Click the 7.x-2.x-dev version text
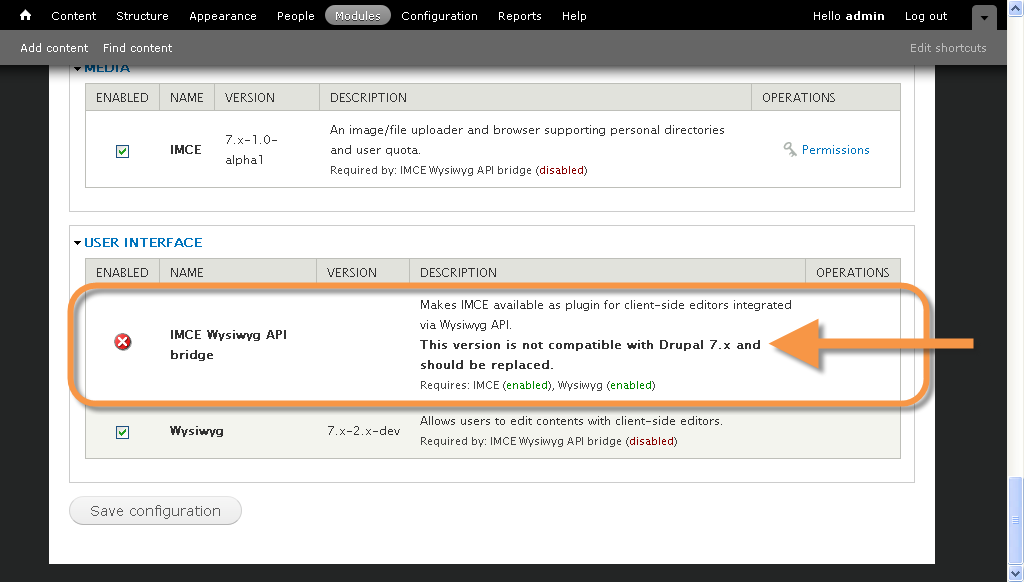 [x=364, y=430]
